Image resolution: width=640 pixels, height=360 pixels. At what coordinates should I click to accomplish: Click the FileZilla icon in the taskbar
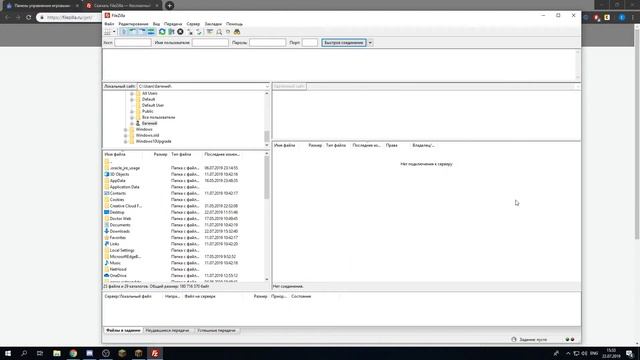pyautogui.click(x=155, y=353)
